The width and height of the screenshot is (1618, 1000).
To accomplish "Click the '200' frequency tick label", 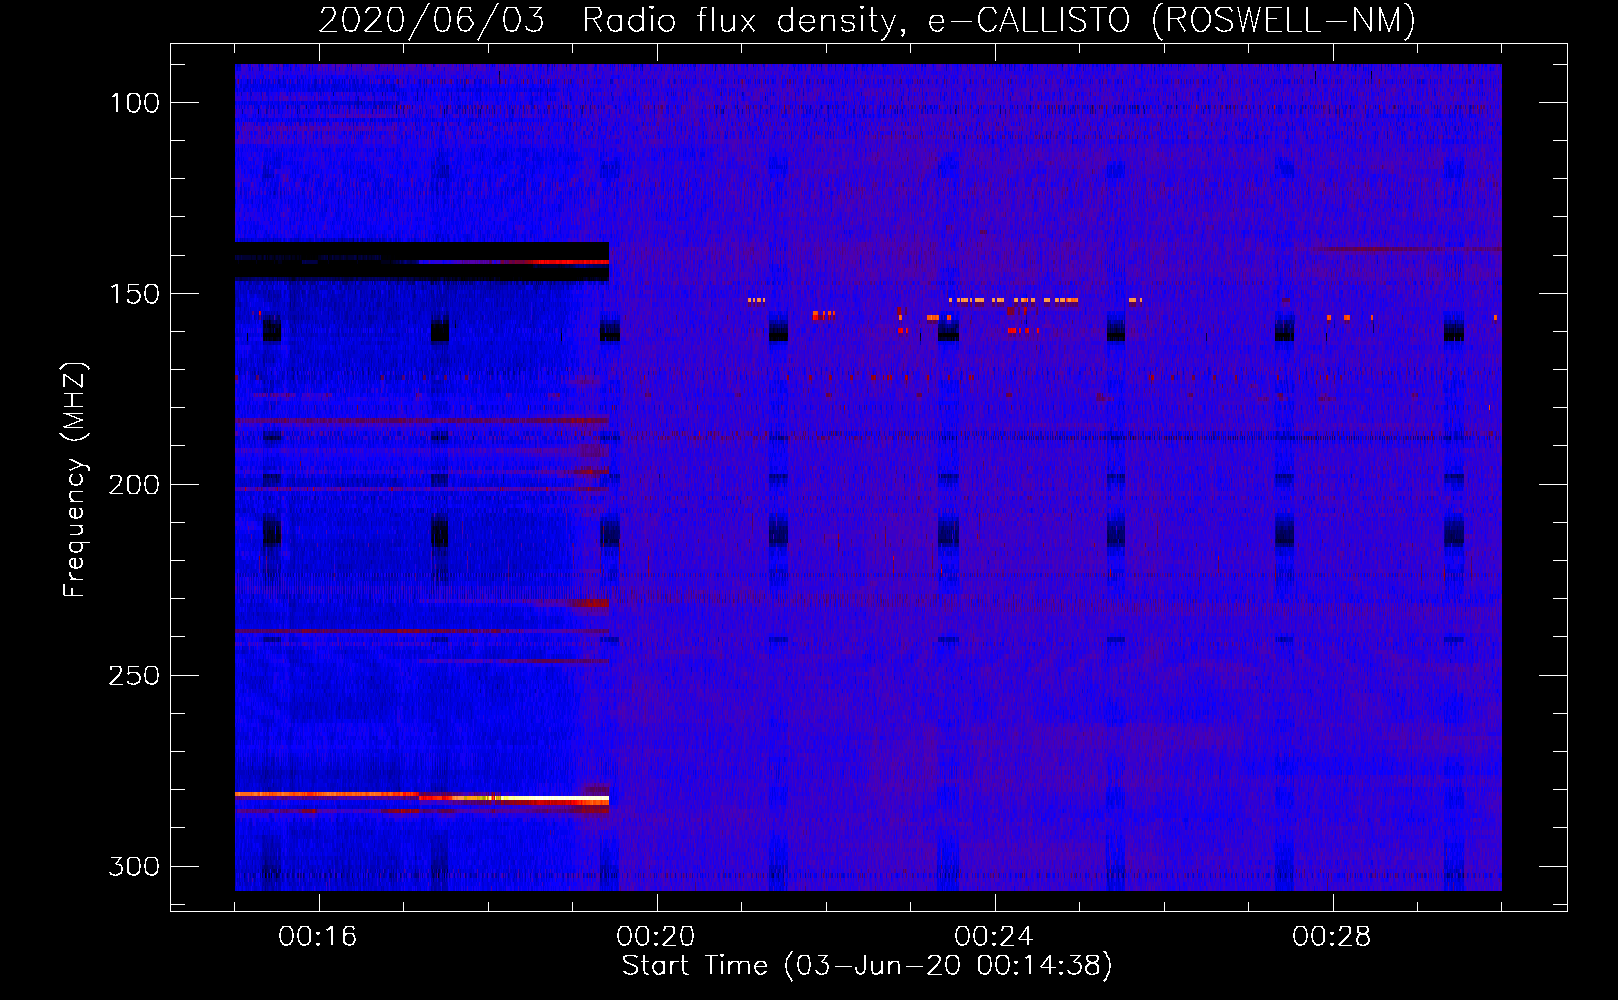I will [x=135, y=485].
